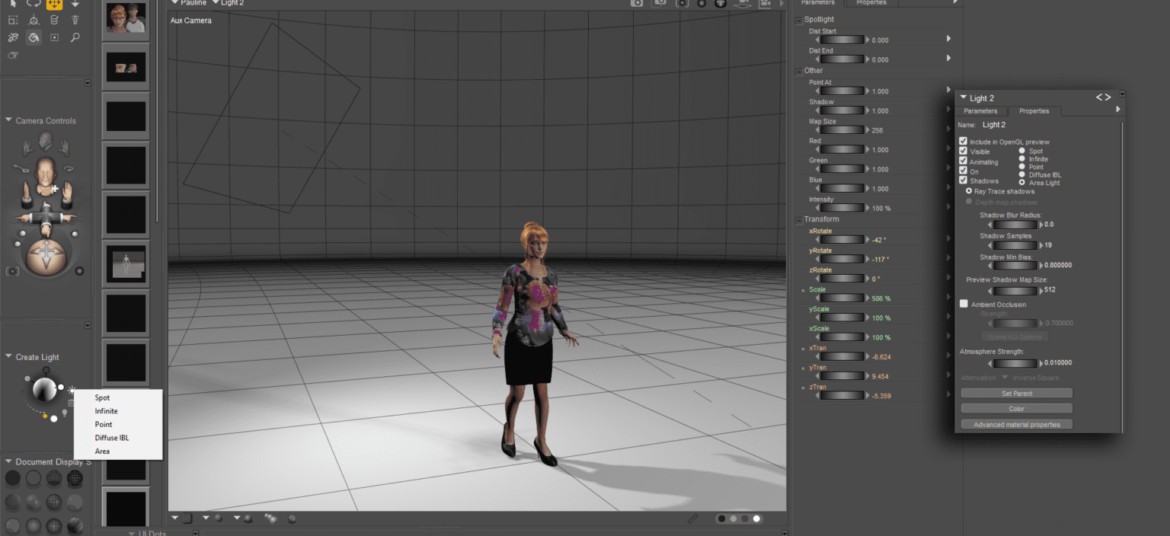1170x536 pixels.
Task: Enable the Ambient Occlusion checkbox
Action: click(964, 304)
